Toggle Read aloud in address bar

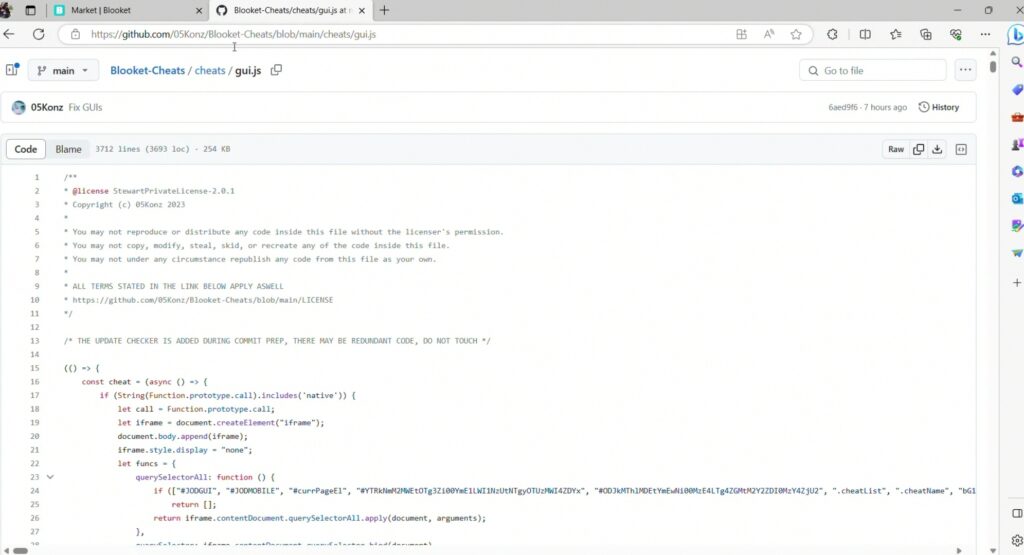(769, 34)
